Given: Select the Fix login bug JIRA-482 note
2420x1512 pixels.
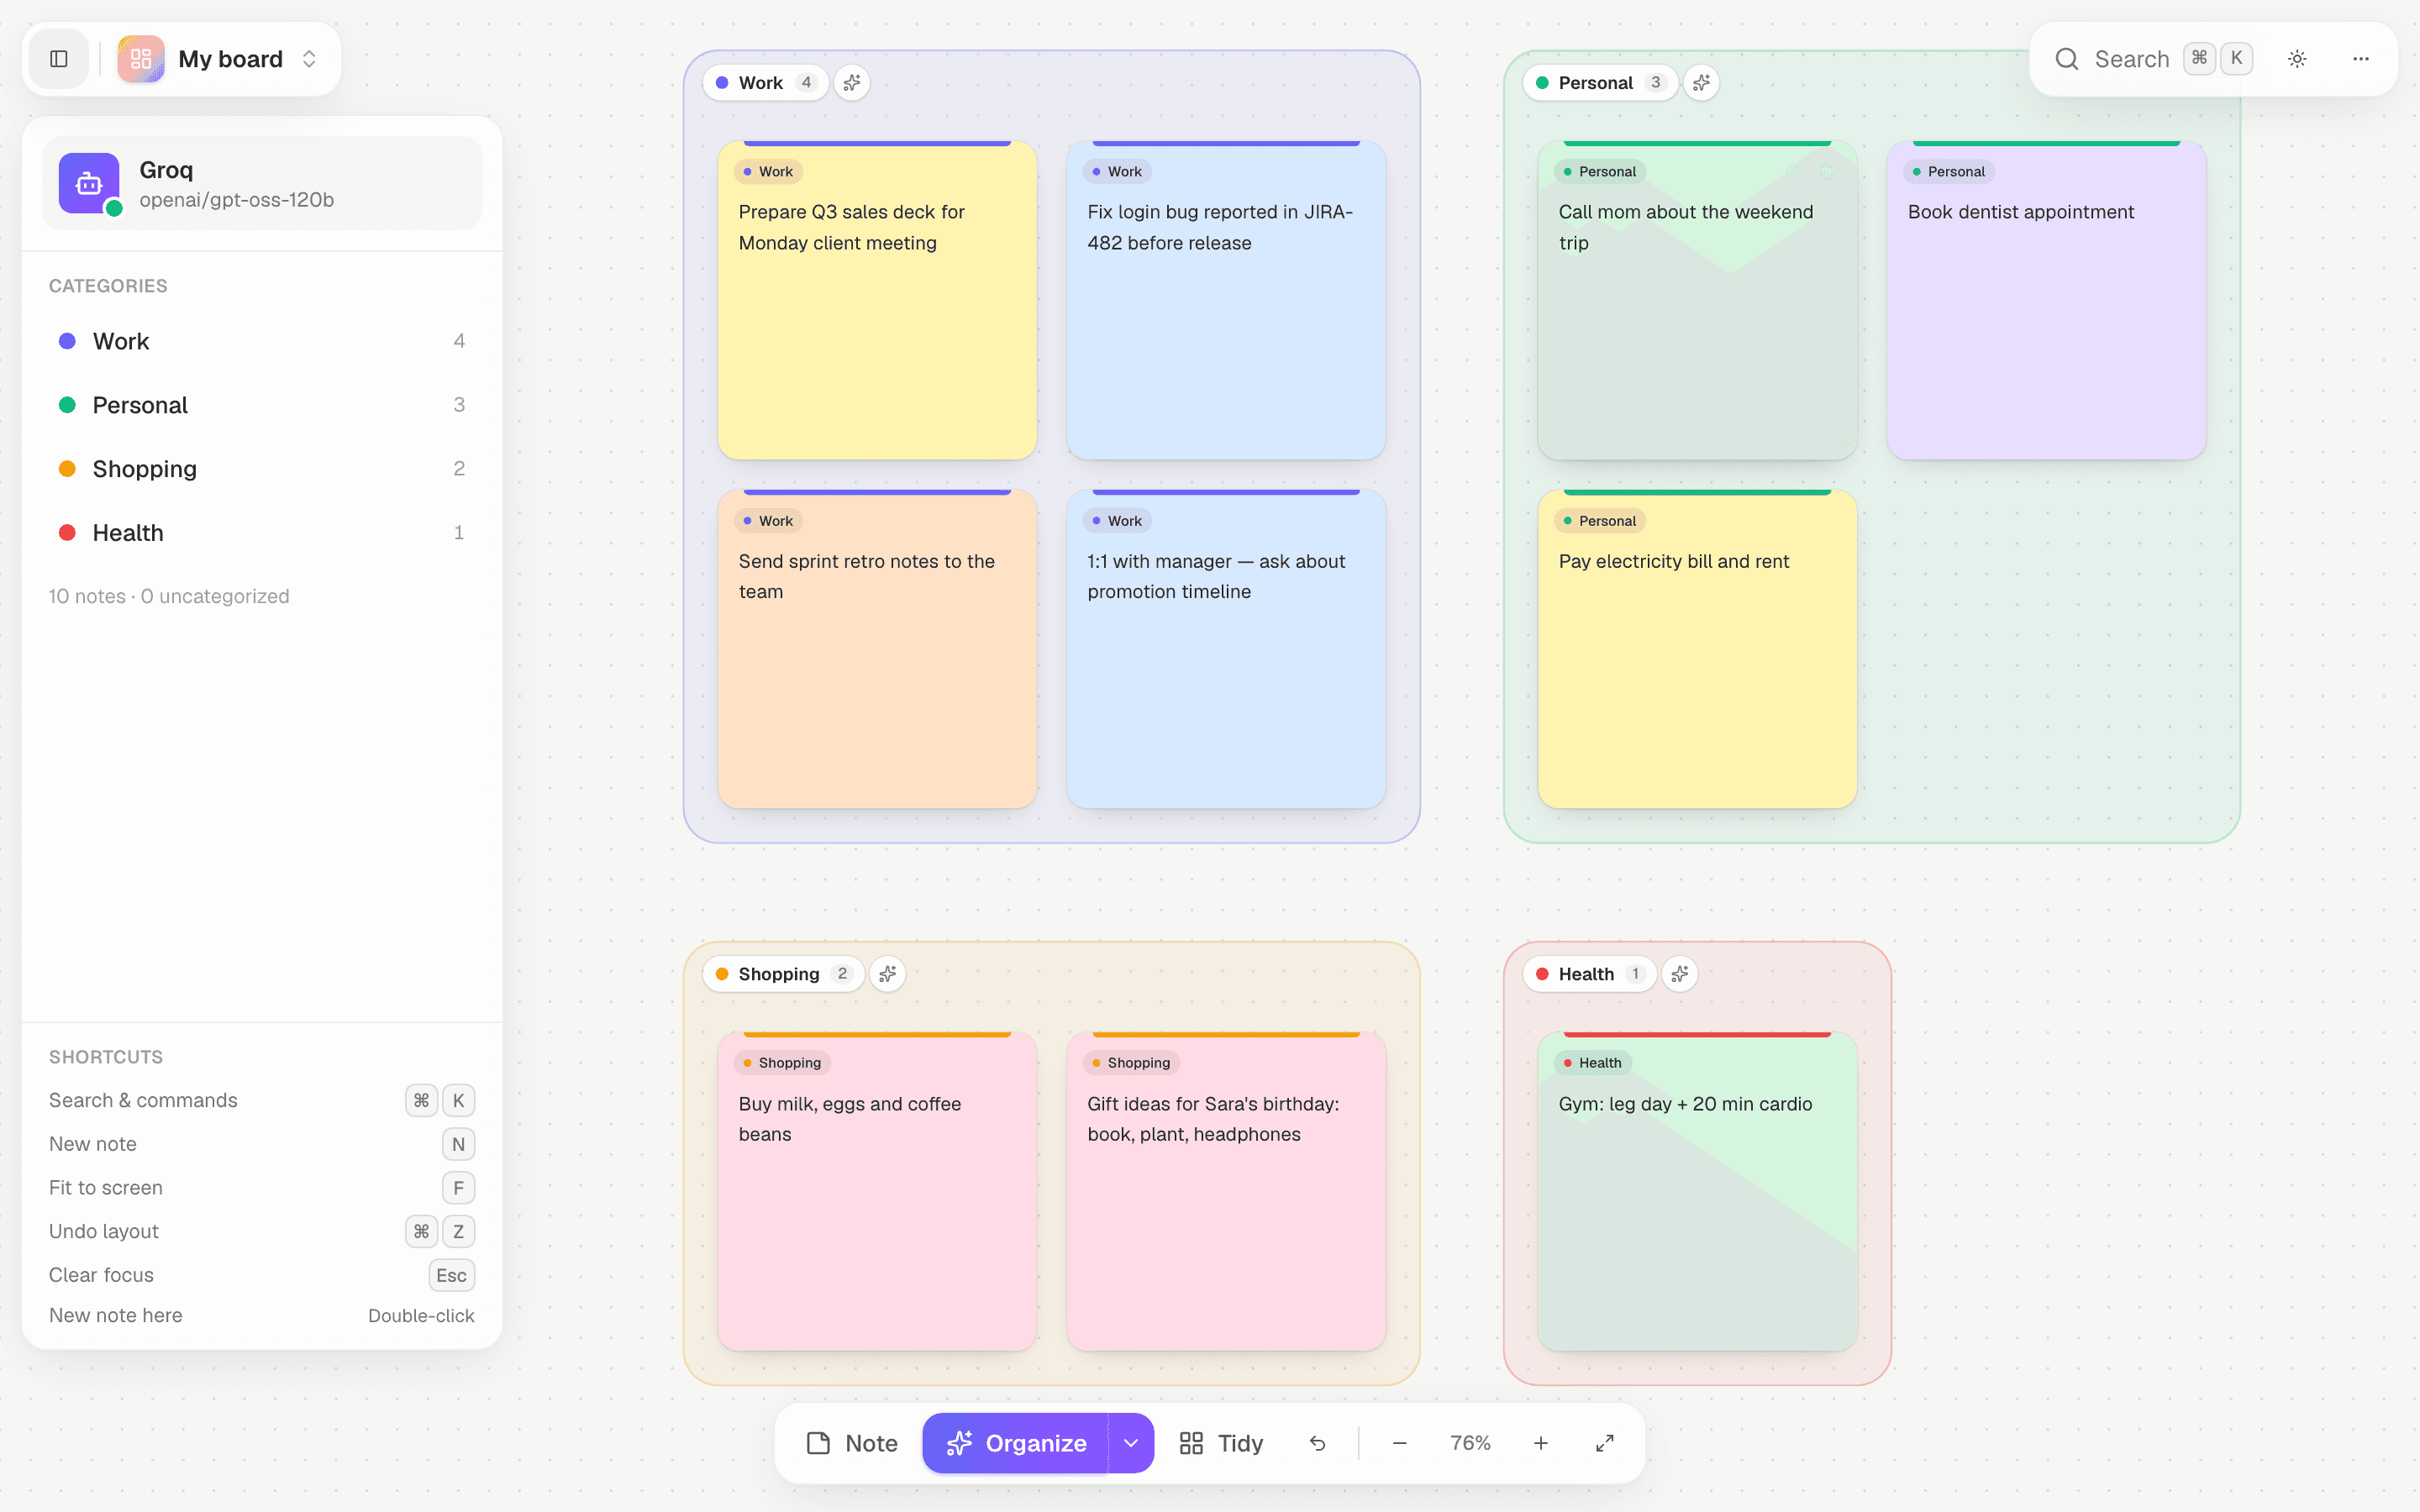Looking at the screenshot, I should [x=1226, y=300].
